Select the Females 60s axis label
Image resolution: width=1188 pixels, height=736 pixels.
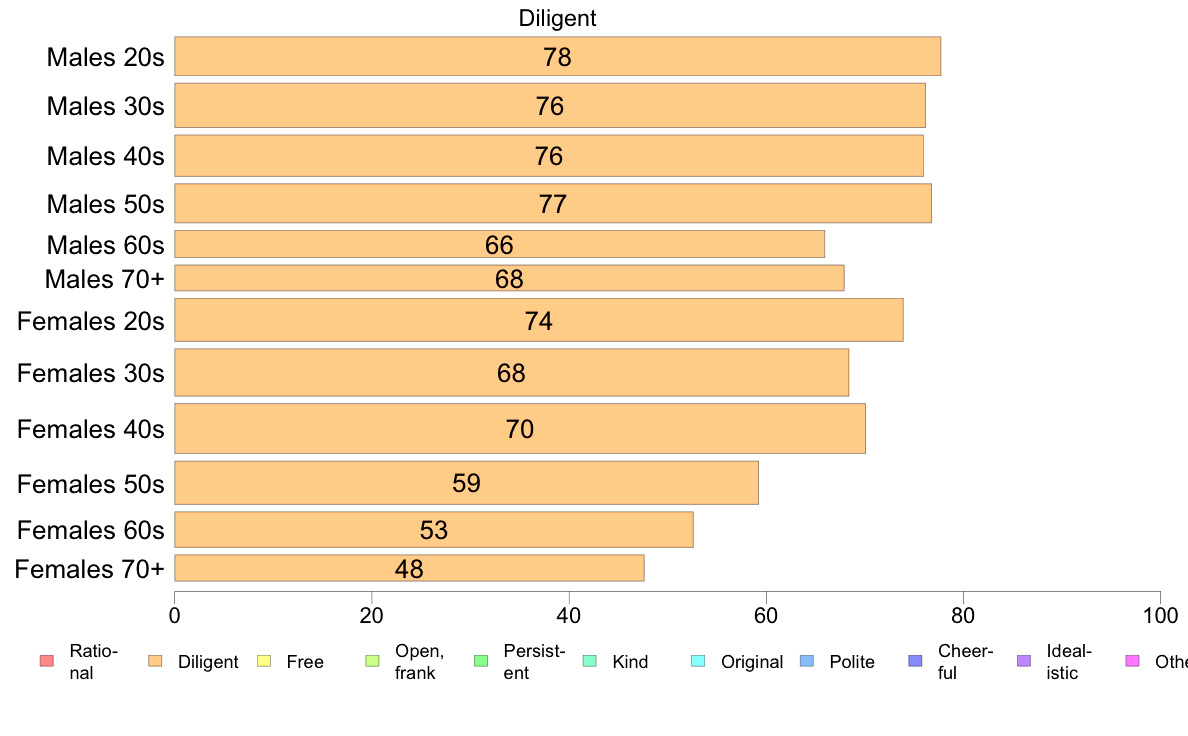(x=90, y=530)
